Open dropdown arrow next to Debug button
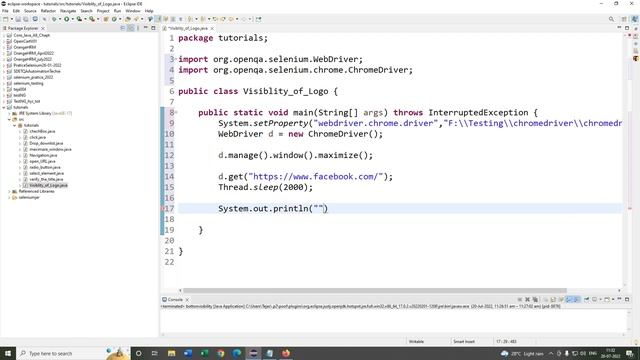This screenshot has height=360, width=640. (60, 19)
